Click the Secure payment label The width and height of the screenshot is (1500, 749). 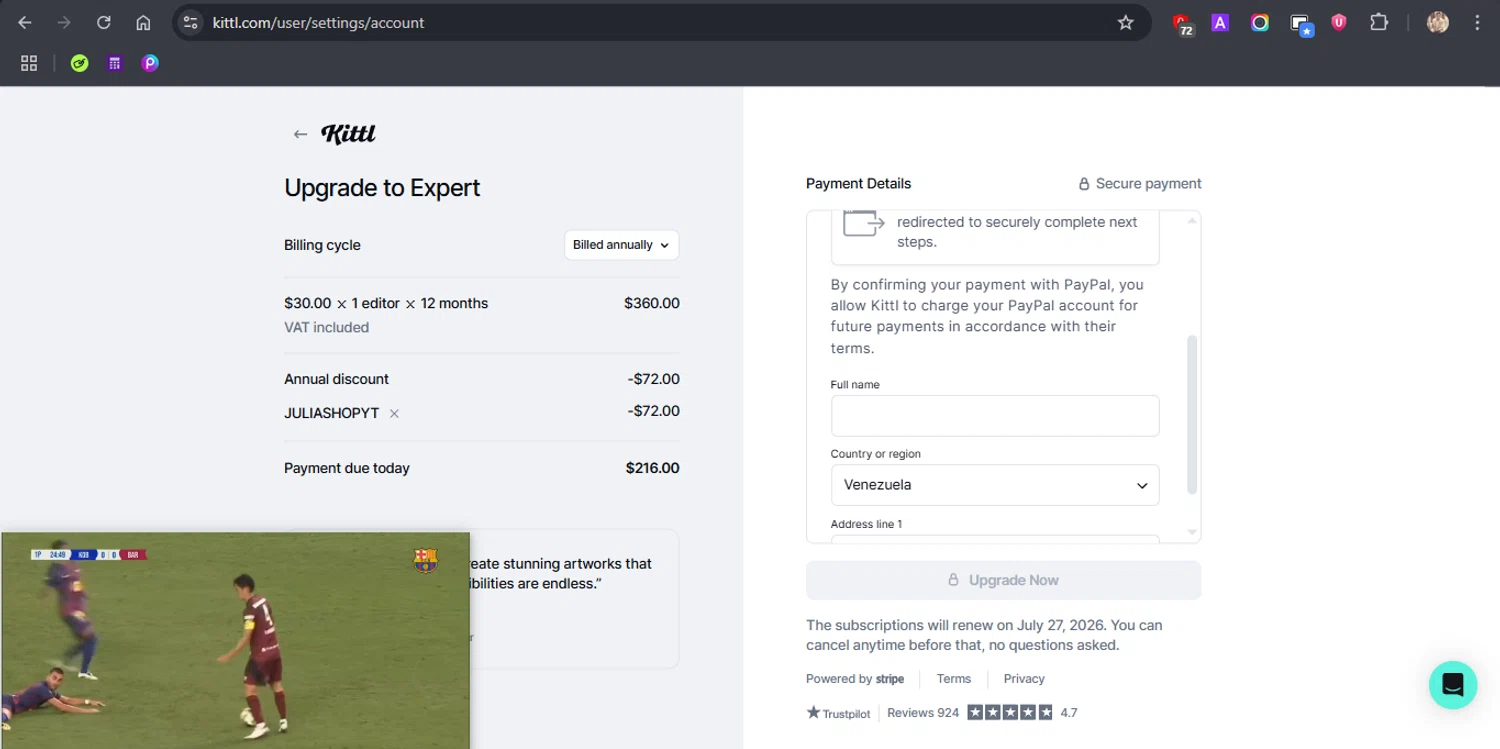(x=1140, y=184)
